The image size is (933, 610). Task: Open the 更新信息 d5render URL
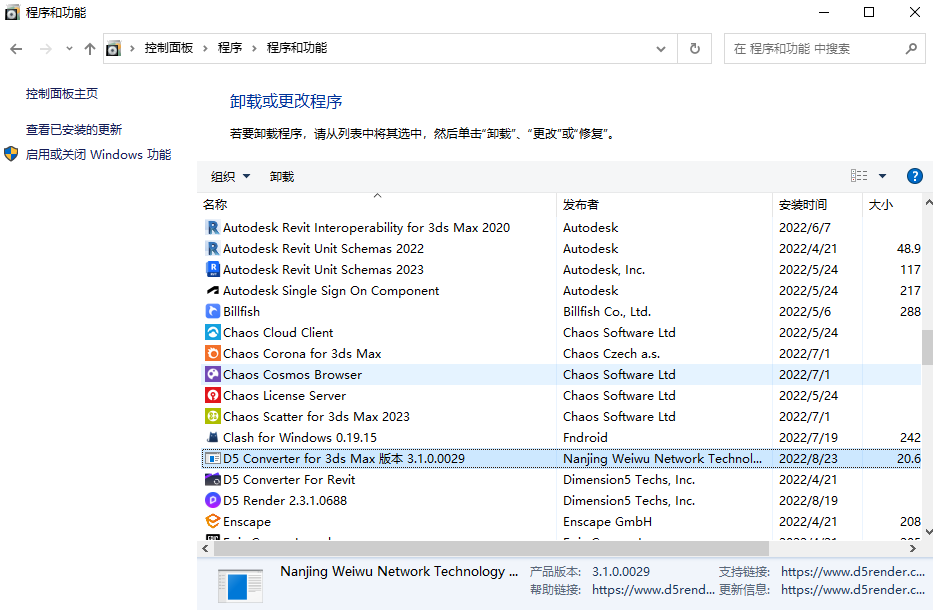pyautogui.click(x=853, y=590)
